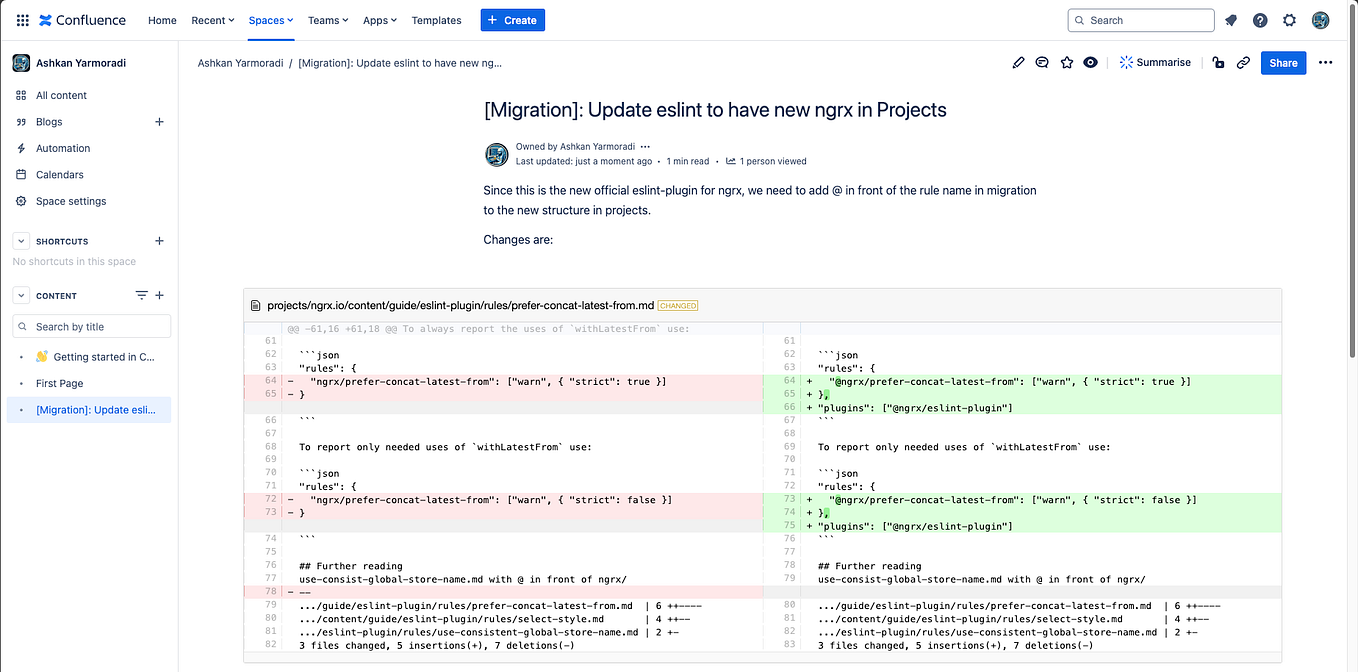Copy the page link using the link icon

pyautogui.click(x=1243, y=62)
